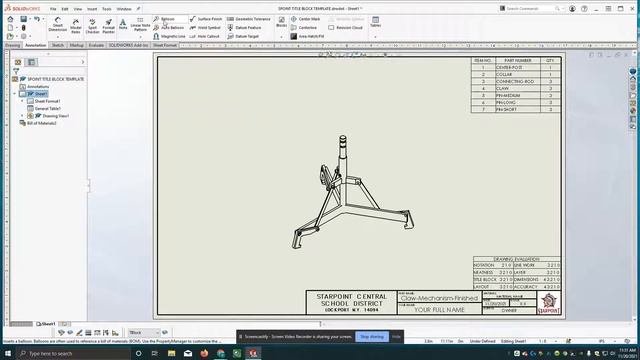This screenshot has height=360, width=640.
Task: Apply Area Hatch/Fill
Action: point(307,36)
